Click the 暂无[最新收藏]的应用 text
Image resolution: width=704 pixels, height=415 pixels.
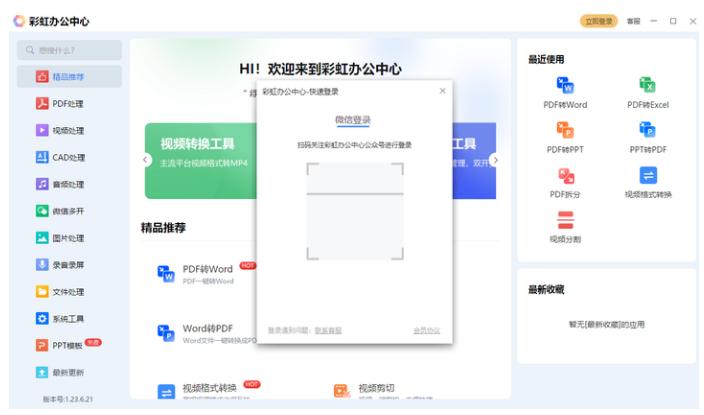tap(607, 324)
